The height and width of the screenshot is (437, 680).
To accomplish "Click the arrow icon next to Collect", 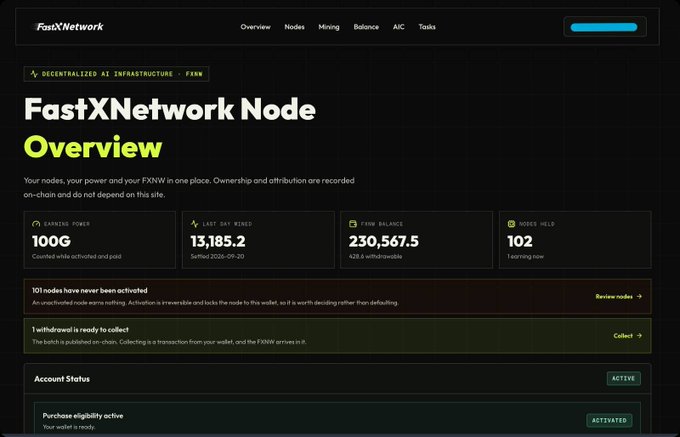I will (639, 336).
